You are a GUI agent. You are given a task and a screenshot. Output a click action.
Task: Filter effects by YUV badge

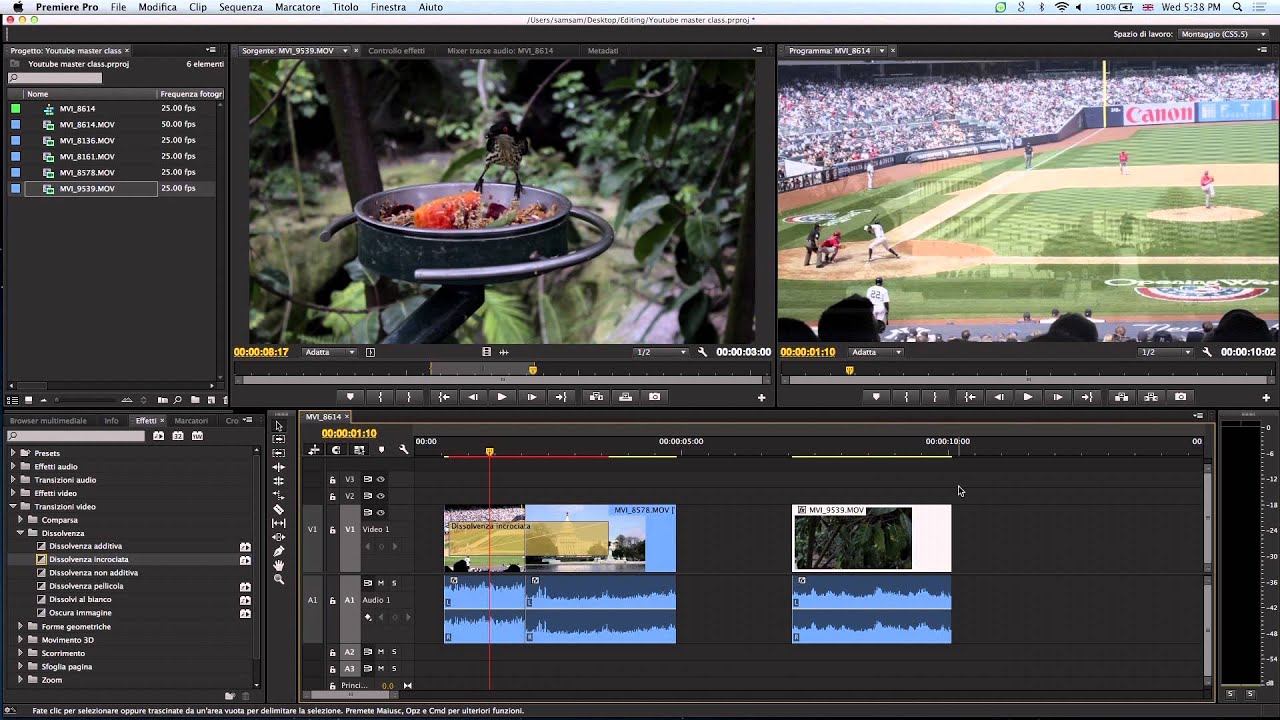pos(197,436)
